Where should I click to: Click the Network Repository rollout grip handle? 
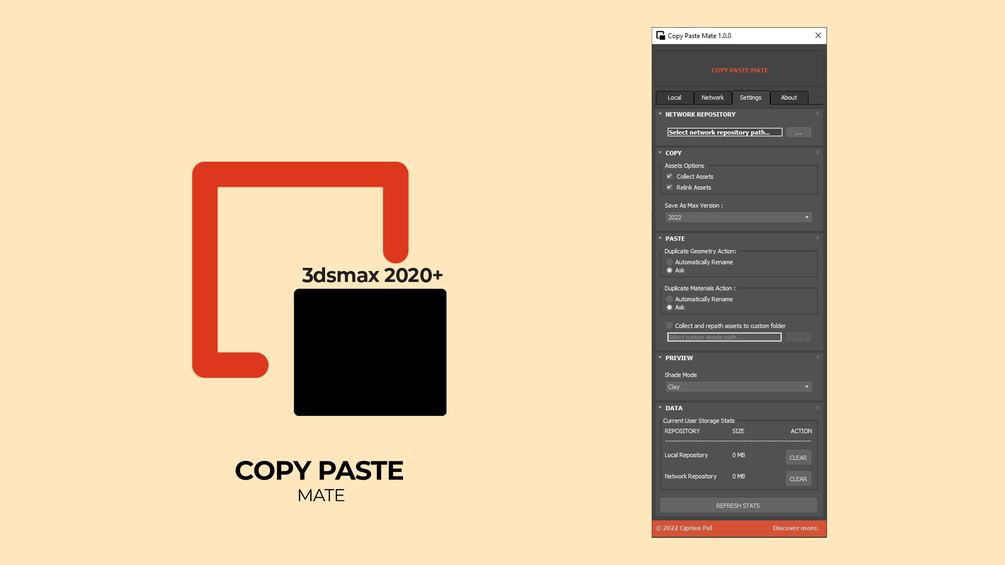coord(817,114)
